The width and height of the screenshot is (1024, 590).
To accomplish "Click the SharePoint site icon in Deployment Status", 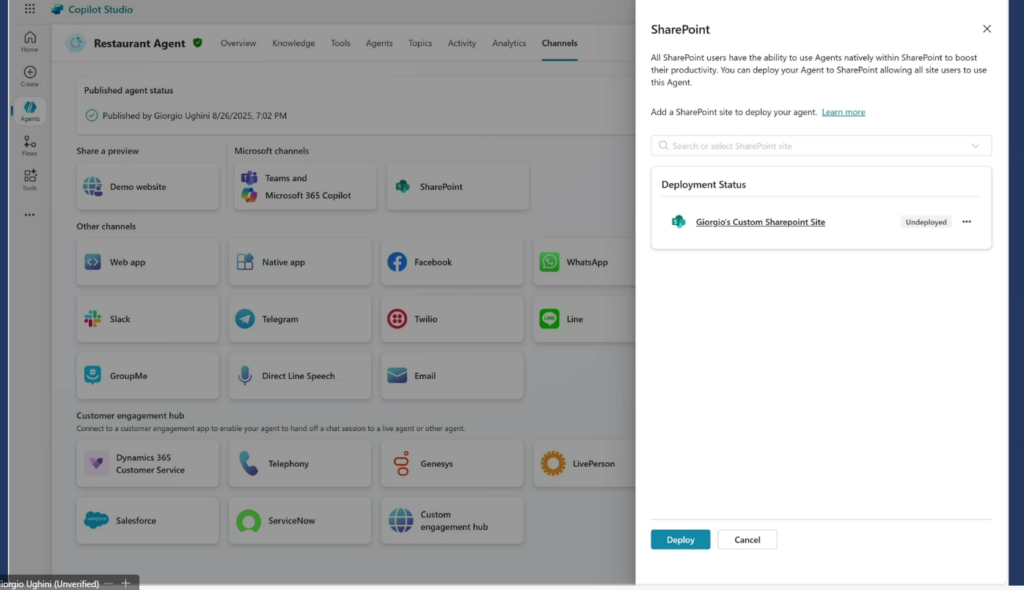I will tap(679, 222).
